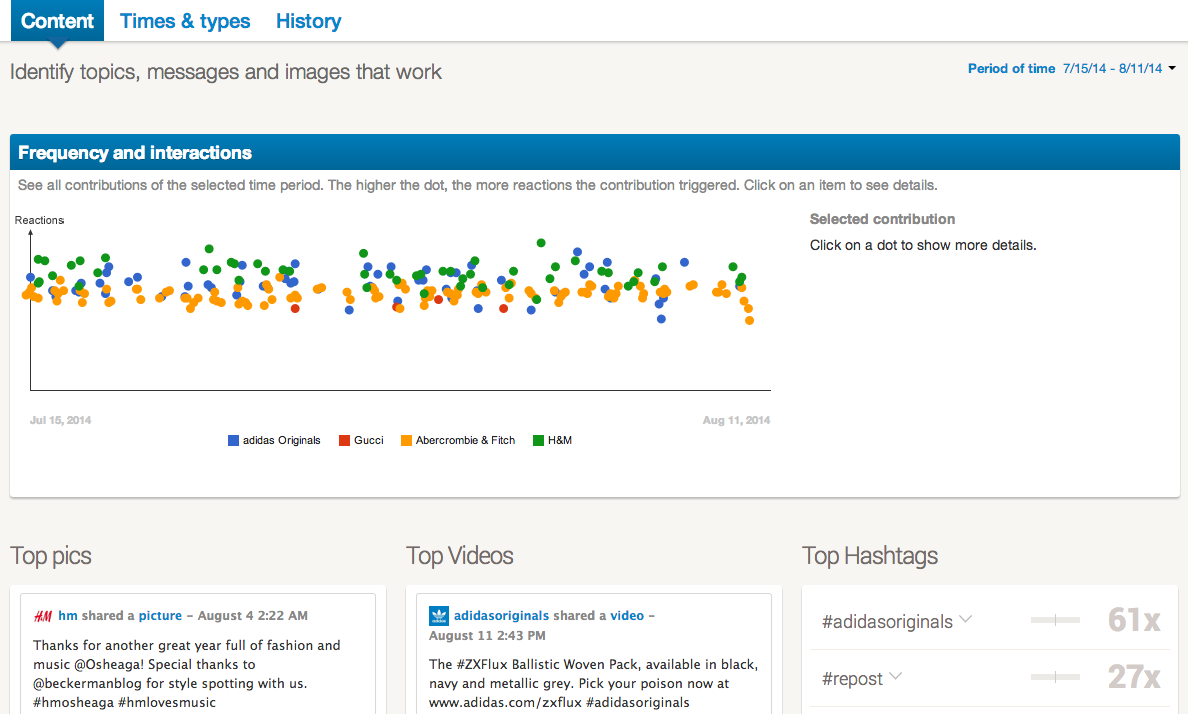The image size is (1188, 714).
Task: Click the August 4 2:22 AM timestamp
Action: point(252,615)
